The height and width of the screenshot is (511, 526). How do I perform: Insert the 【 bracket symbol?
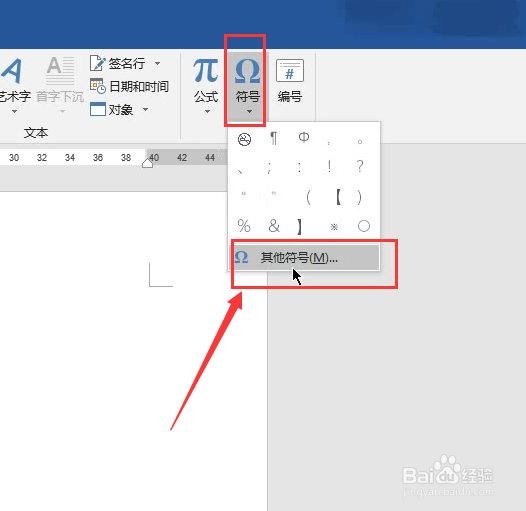pyautogui.click(x=338, y=197)
